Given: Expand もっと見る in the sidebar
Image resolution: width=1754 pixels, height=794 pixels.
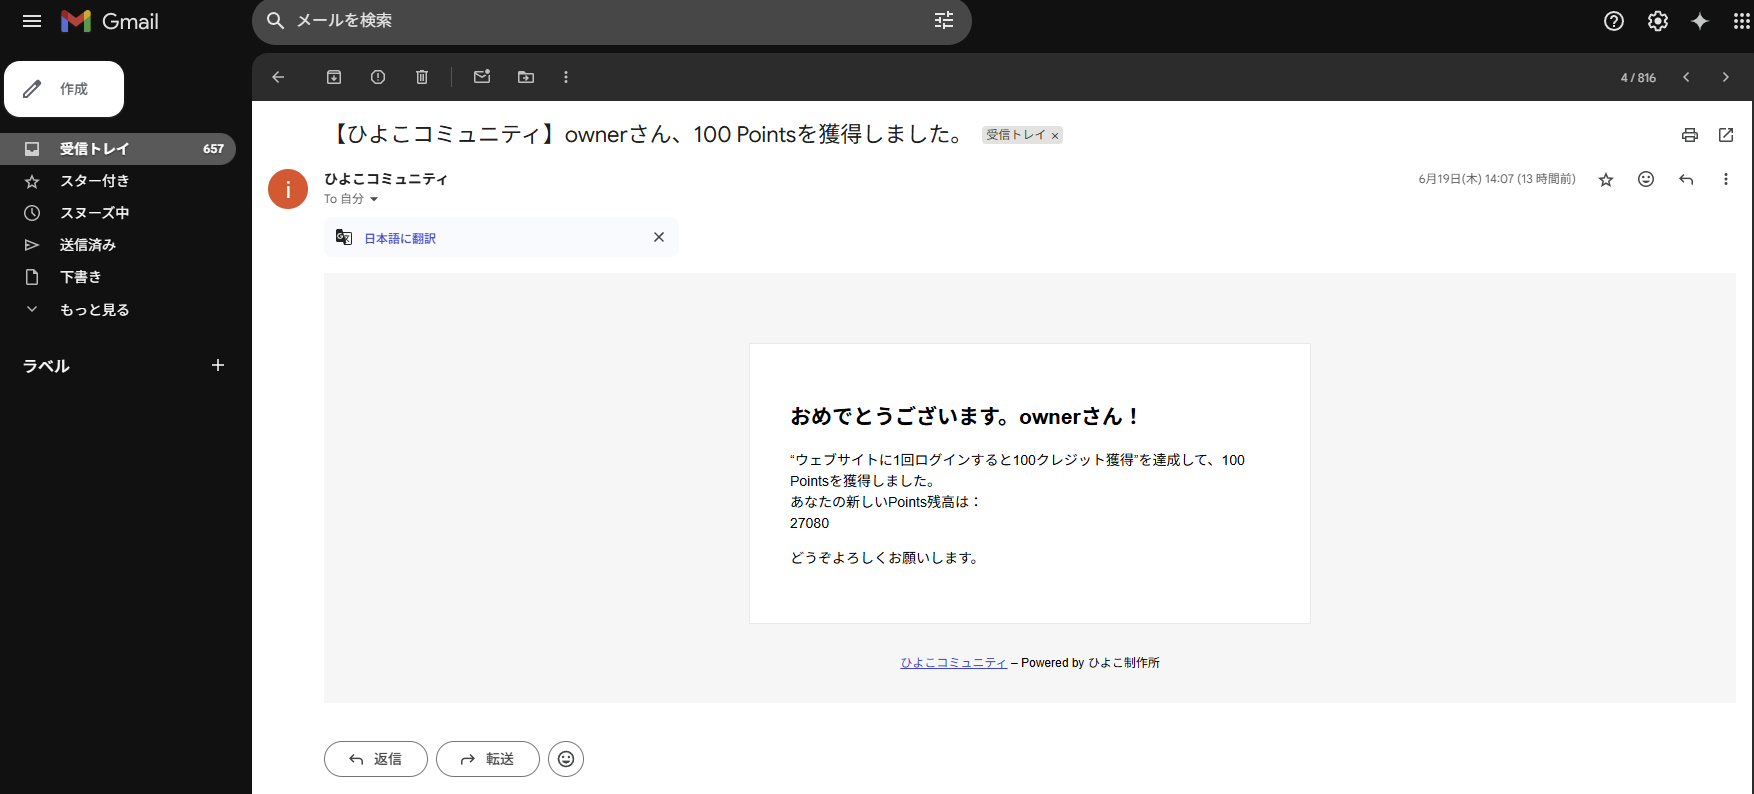Looking at the screenshot, I should click(x=94, y=310).
